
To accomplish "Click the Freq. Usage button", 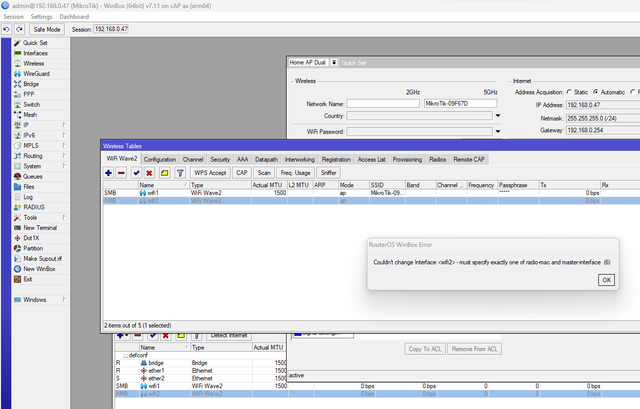I will [296, 173].
